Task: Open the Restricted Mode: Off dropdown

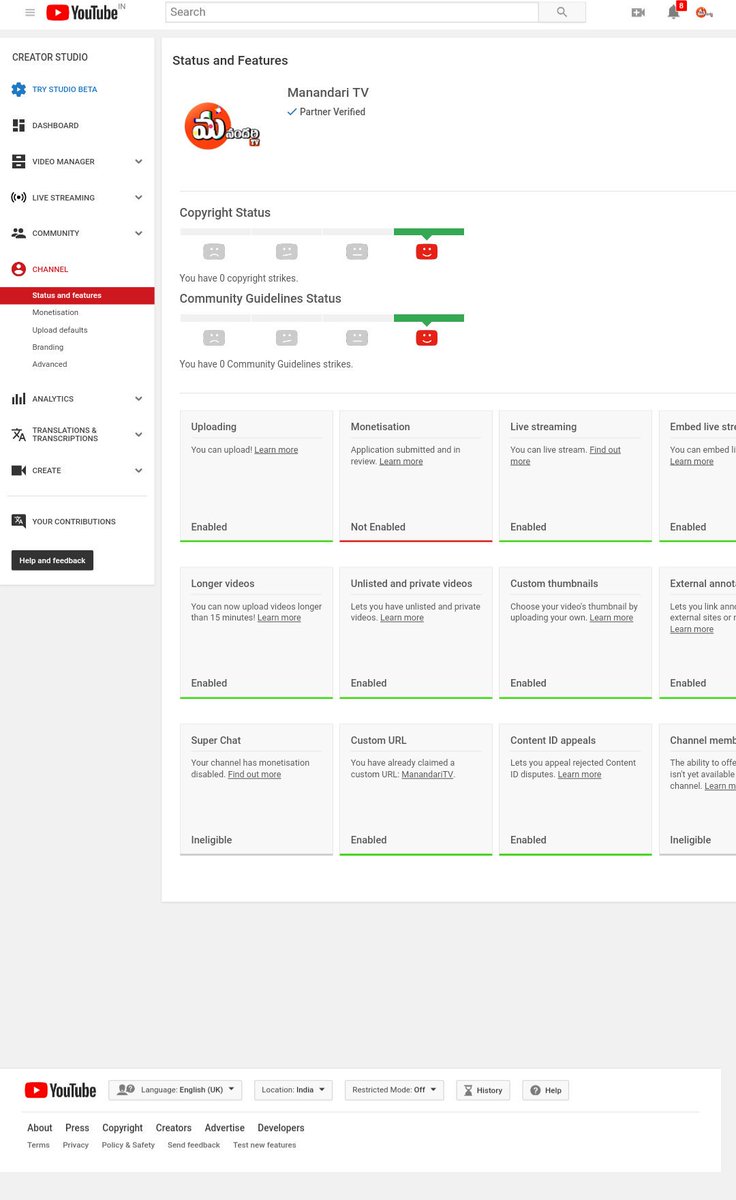Action: click(x=394, y=1090)
